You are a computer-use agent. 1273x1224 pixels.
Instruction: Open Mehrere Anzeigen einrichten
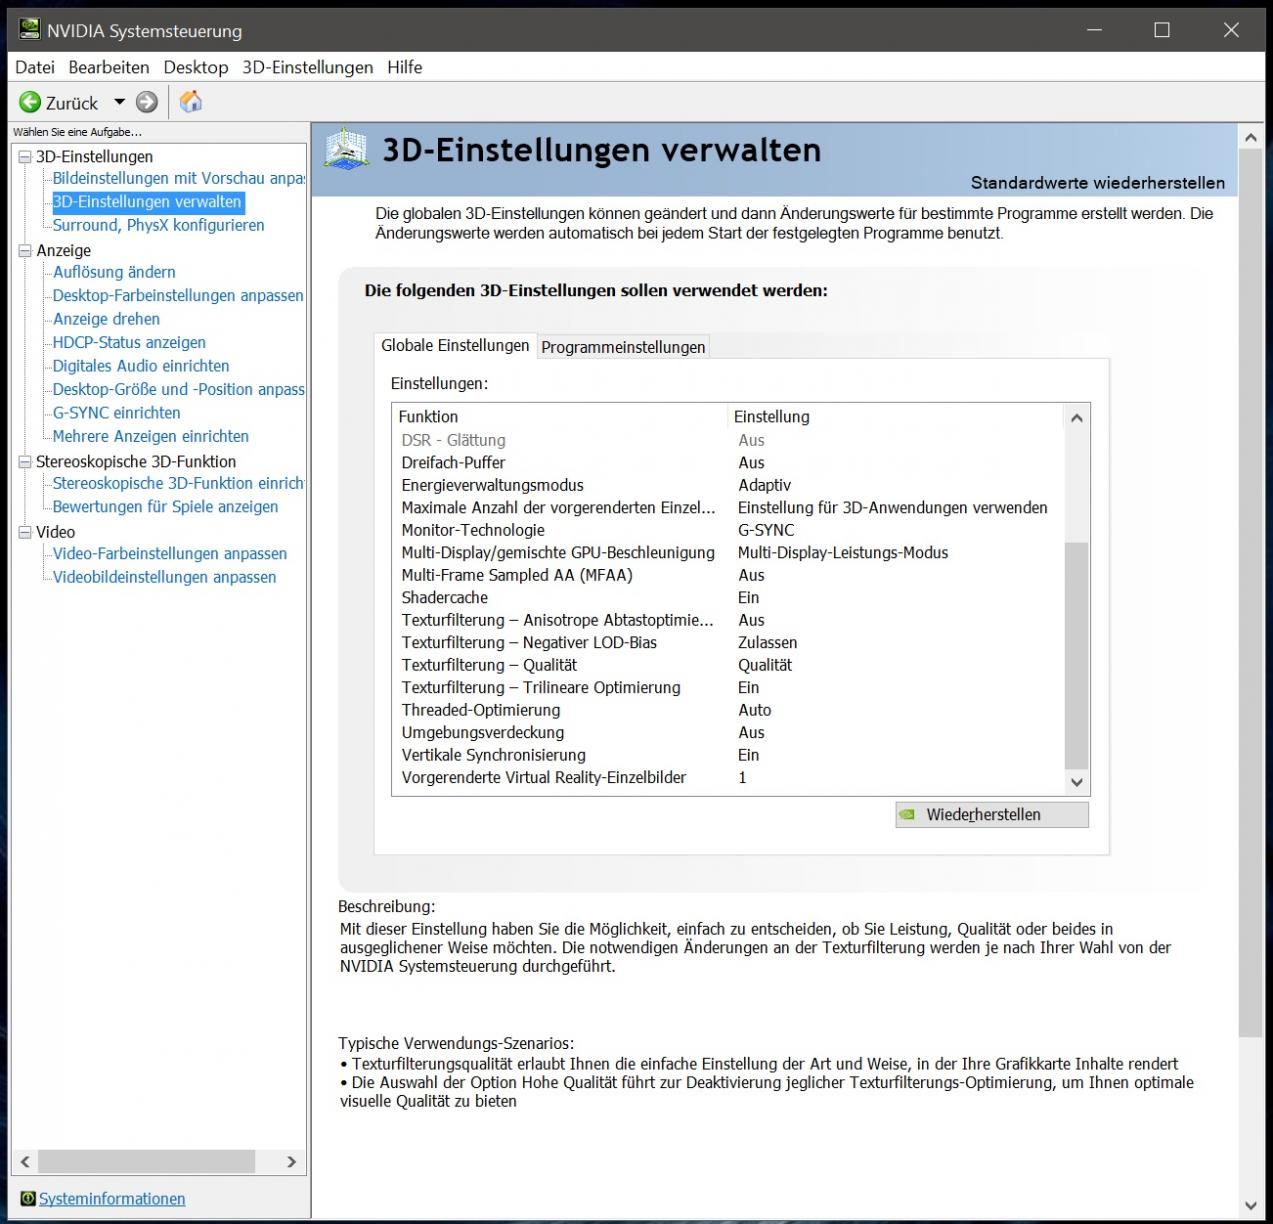point(150,436)
